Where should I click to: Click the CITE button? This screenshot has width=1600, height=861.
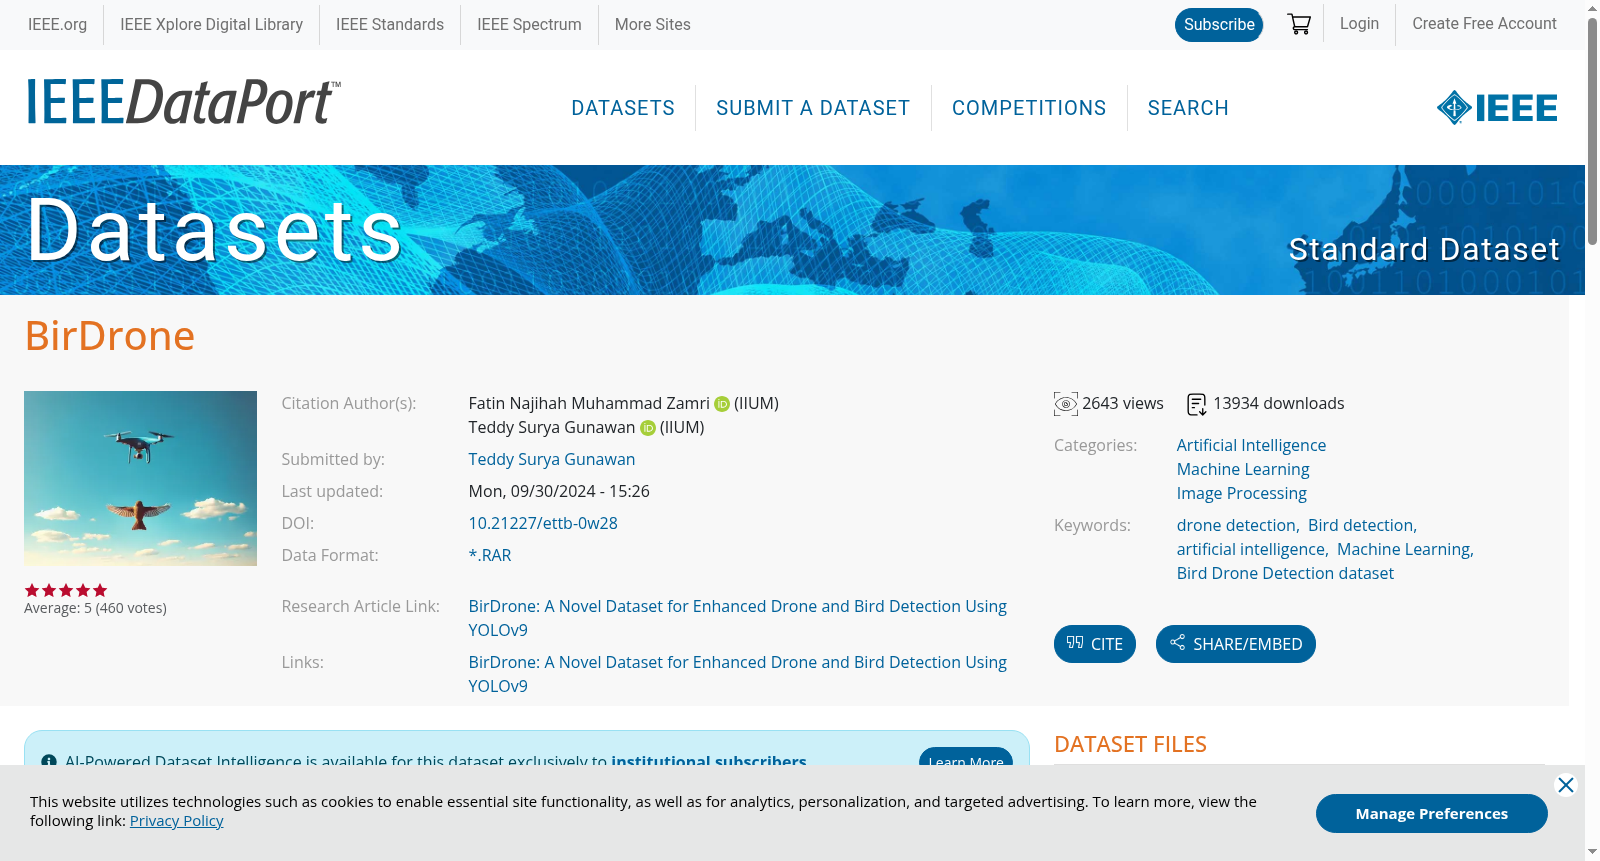click(1095, 644)
